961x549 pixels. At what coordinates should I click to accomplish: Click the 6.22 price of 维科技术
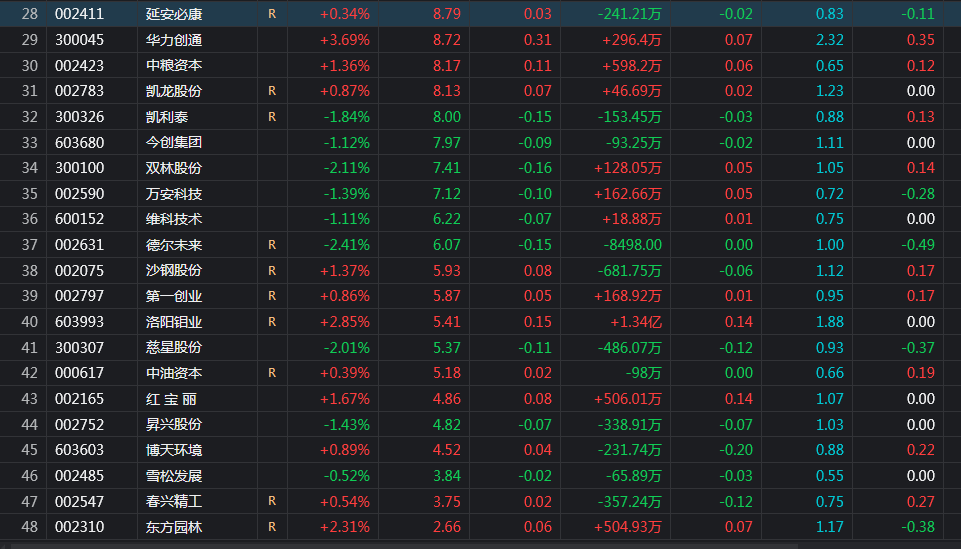click(x=447, y=219)
